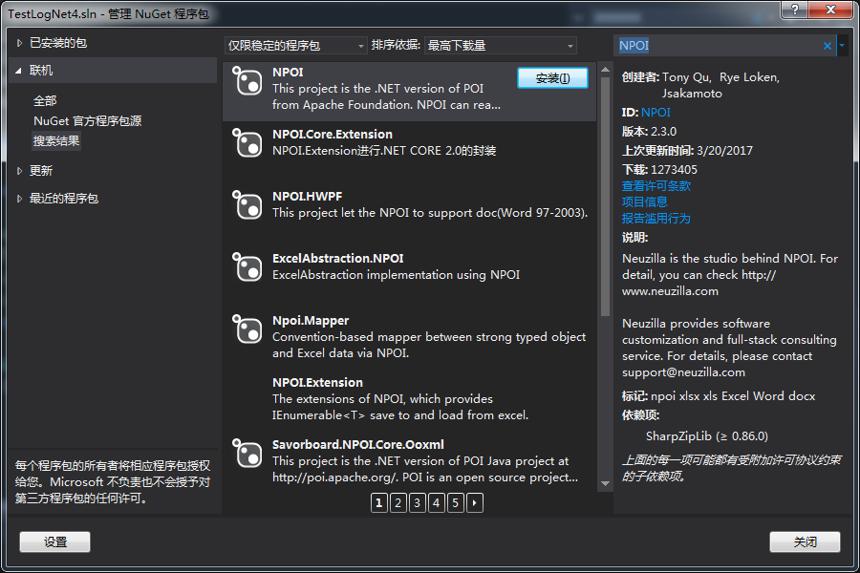Open the 最高下载量 sort dropdown
Screen dimensions: 860x573
click(x=500, y=46)
